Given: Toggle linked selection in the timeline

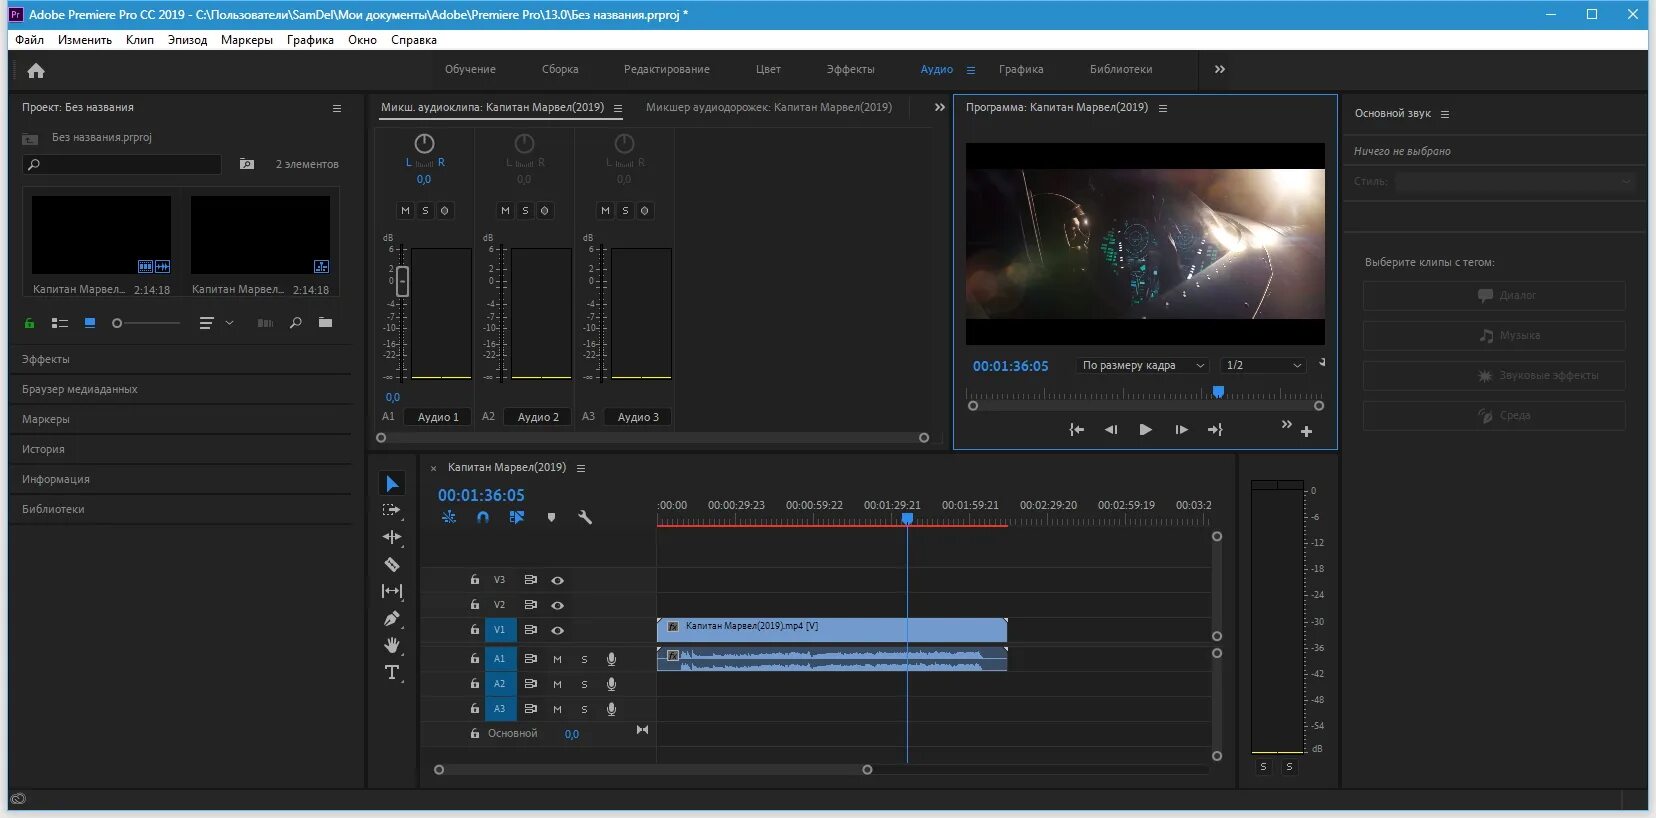Looking at the screenshot, I should (516, 517).
